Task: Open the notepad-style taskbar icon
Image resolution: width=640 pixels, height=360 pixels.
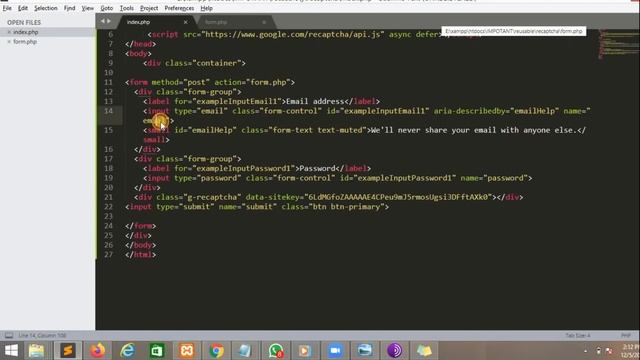Action: (246, 351)
